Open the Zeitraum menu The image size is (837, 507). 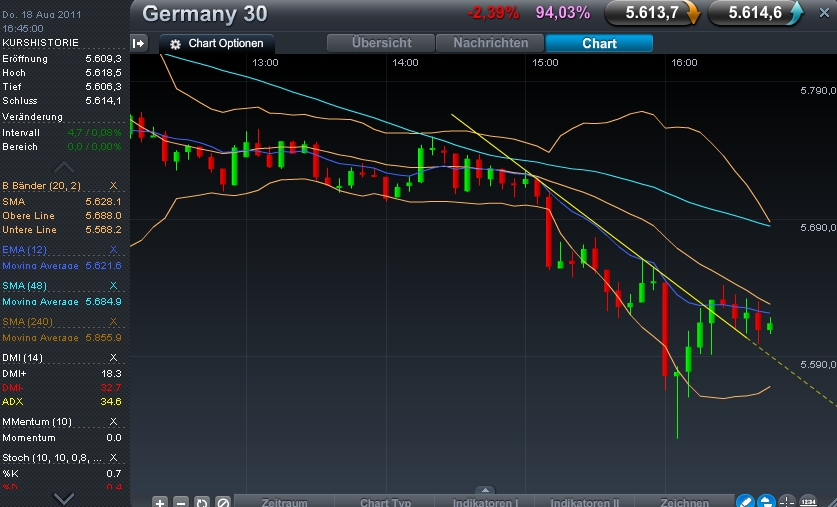click(284, 502)
